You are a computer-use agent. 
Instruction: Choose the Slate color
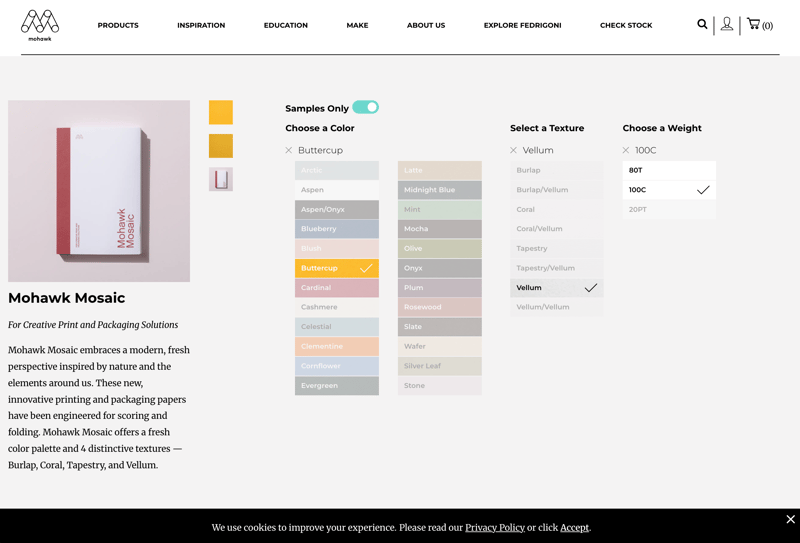coord(440,327)
